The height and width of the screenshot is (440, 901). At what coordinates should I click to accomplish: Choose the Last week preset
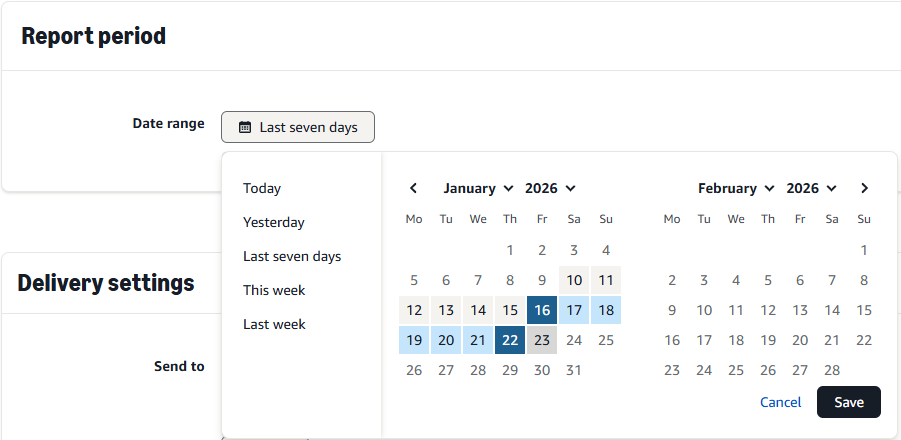pyautogui.click(x=274, y=324)
